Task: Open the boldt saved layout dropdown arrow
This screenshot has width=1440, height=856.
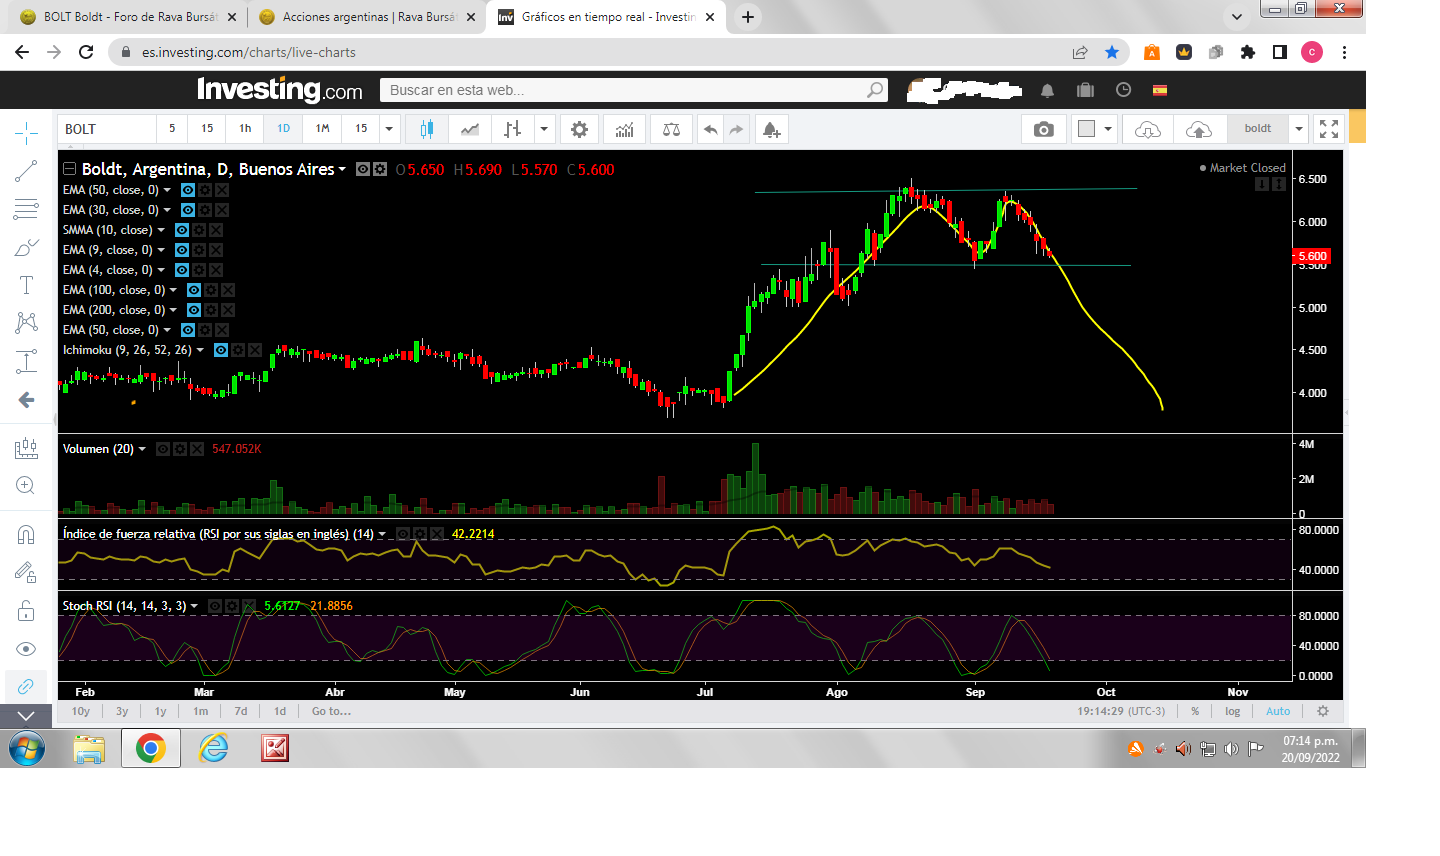Action: pos(1298,129)
